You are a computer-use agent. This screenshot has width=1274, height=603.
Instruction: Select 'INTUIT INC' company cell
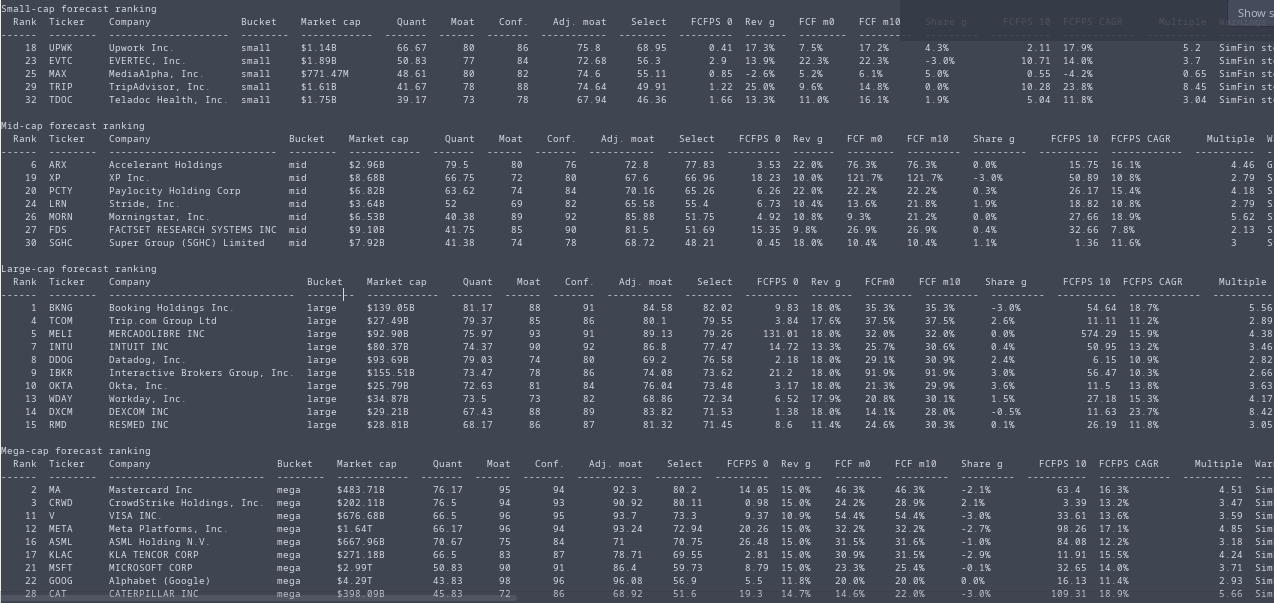pos(138,347)
